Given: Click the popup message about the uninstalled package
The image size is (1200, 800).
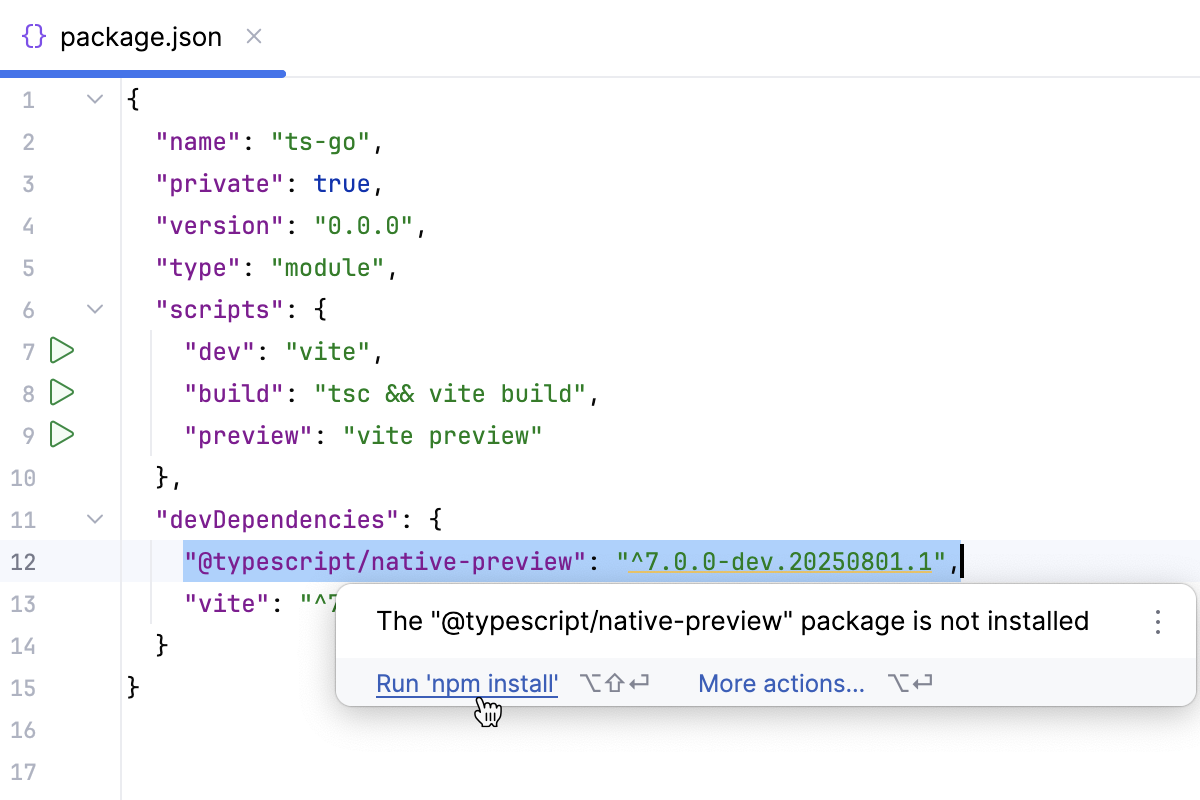Looking at the screenshot, I should (x=733, y=621).
